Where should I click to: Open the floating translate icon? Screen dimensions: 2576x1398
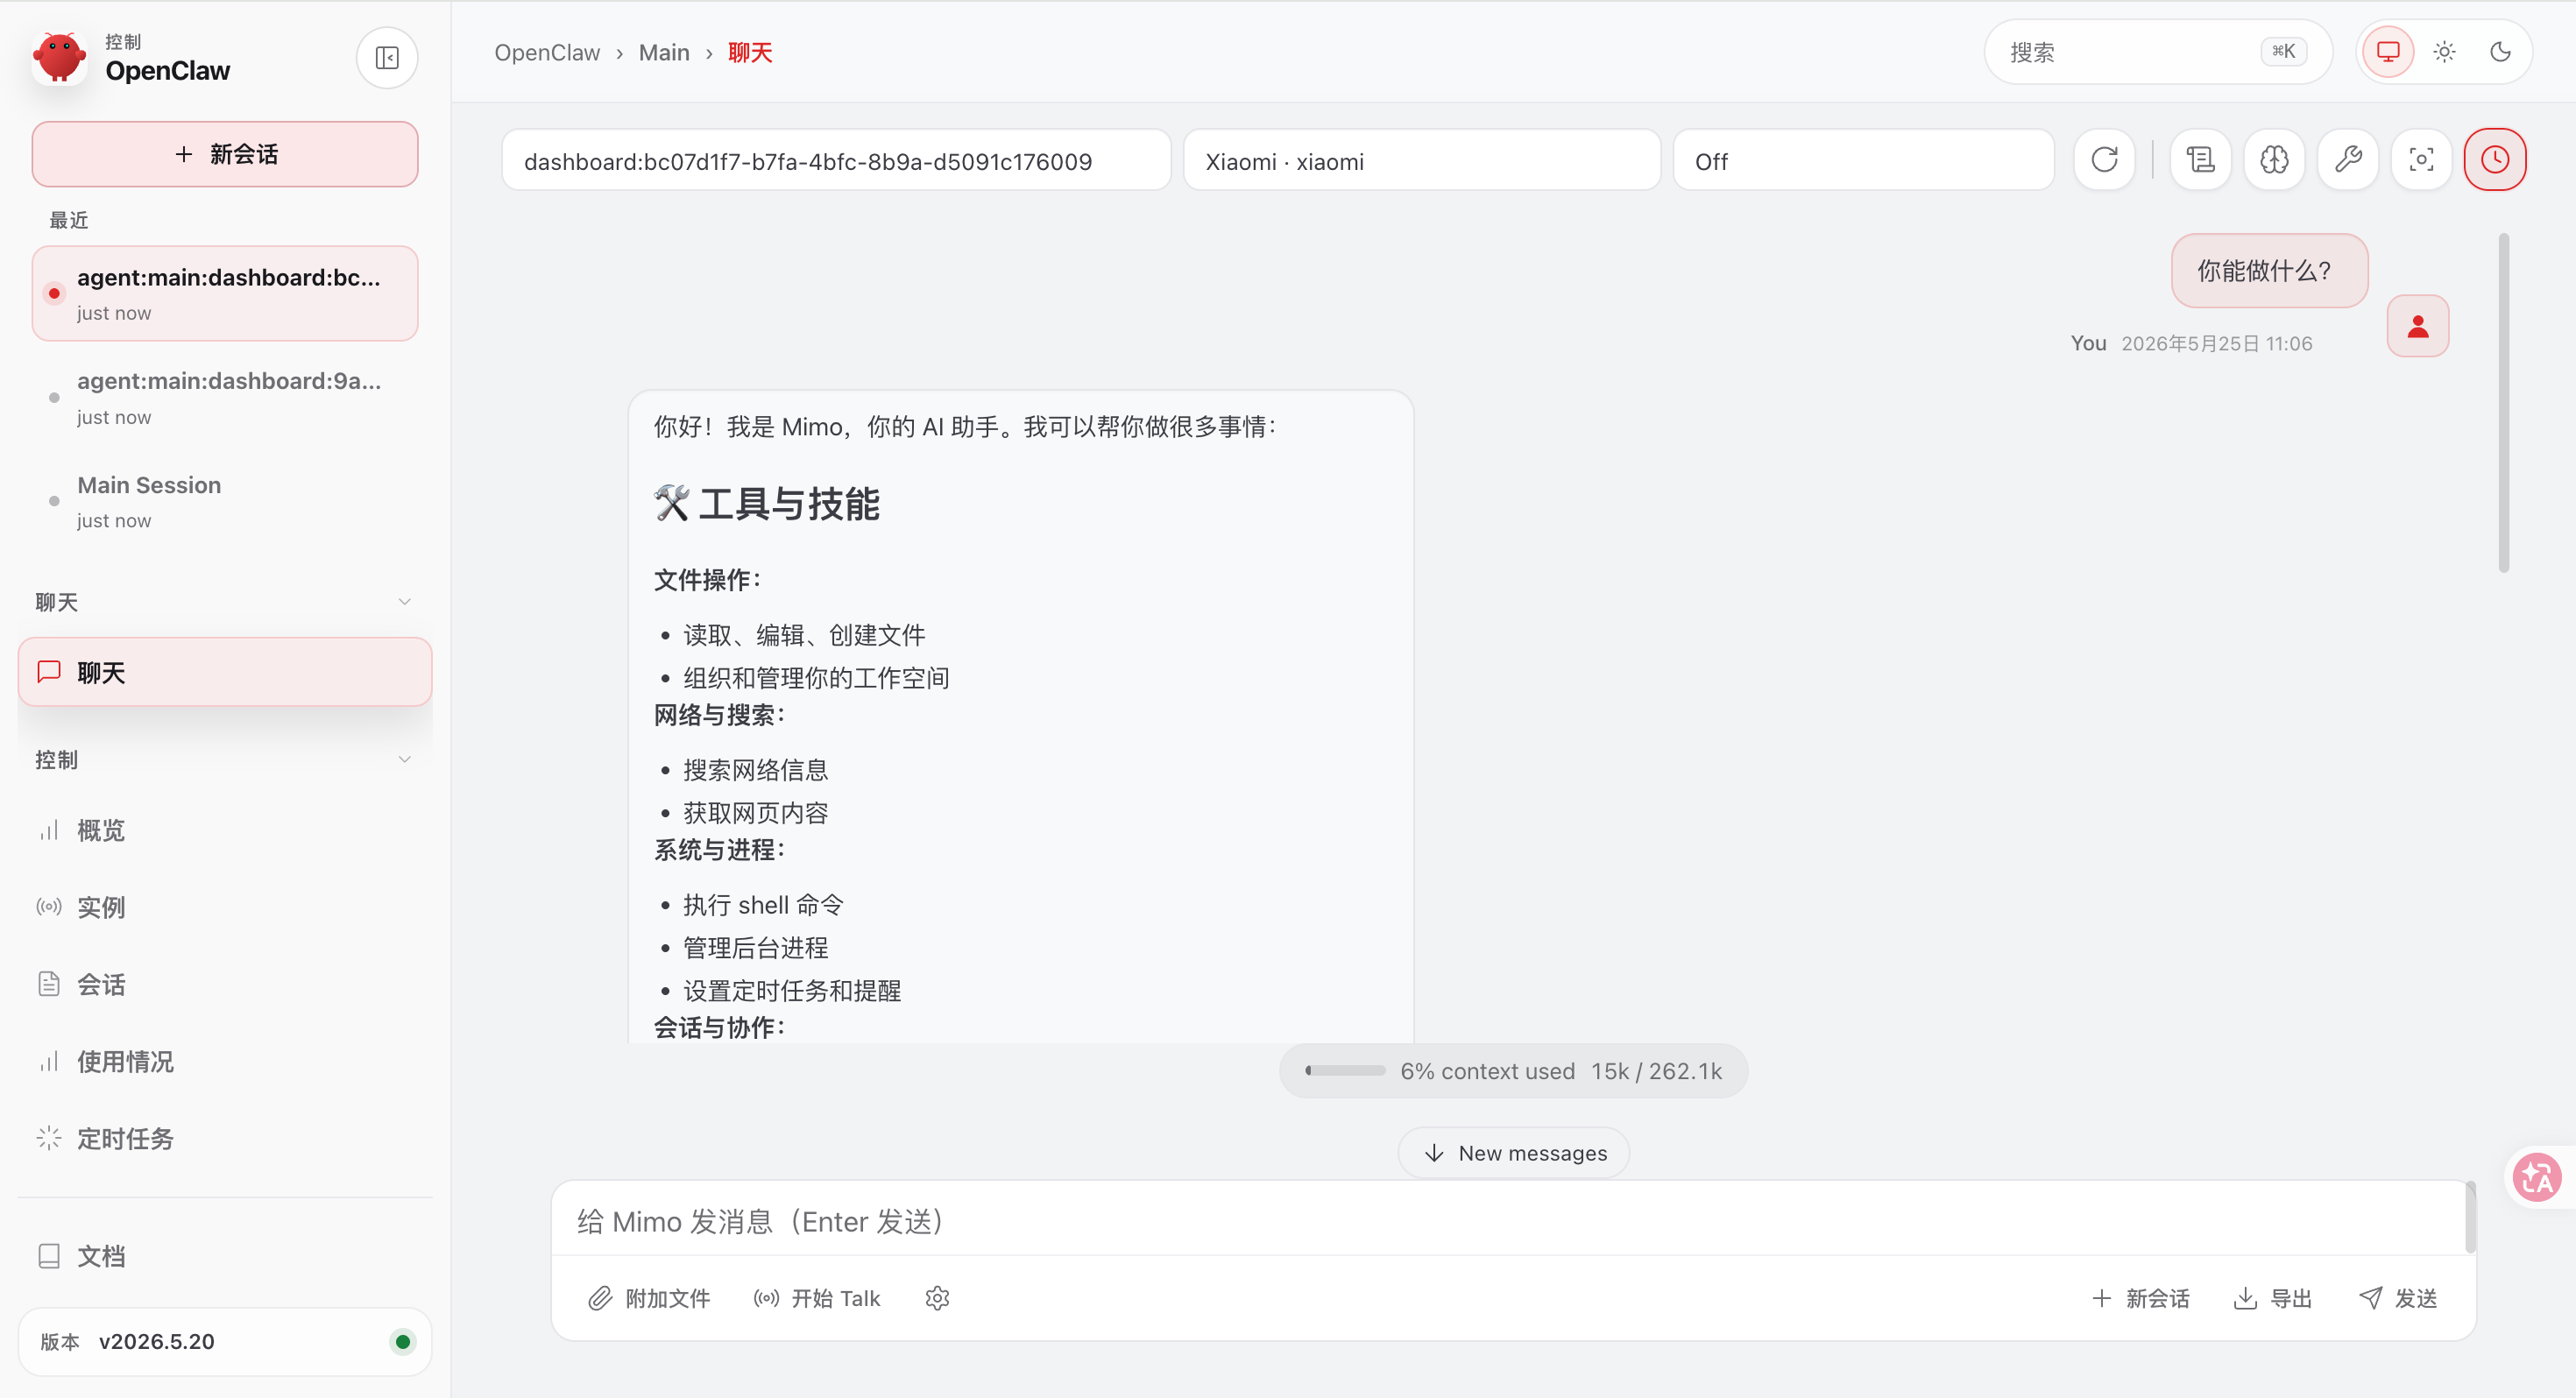[2538, 1177]
